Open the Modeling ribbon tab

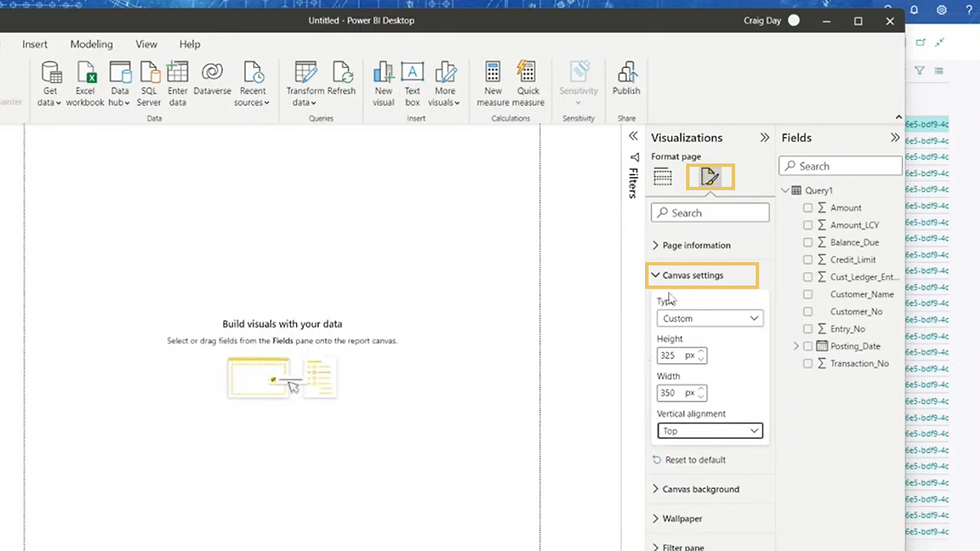(x=91, y=44)
